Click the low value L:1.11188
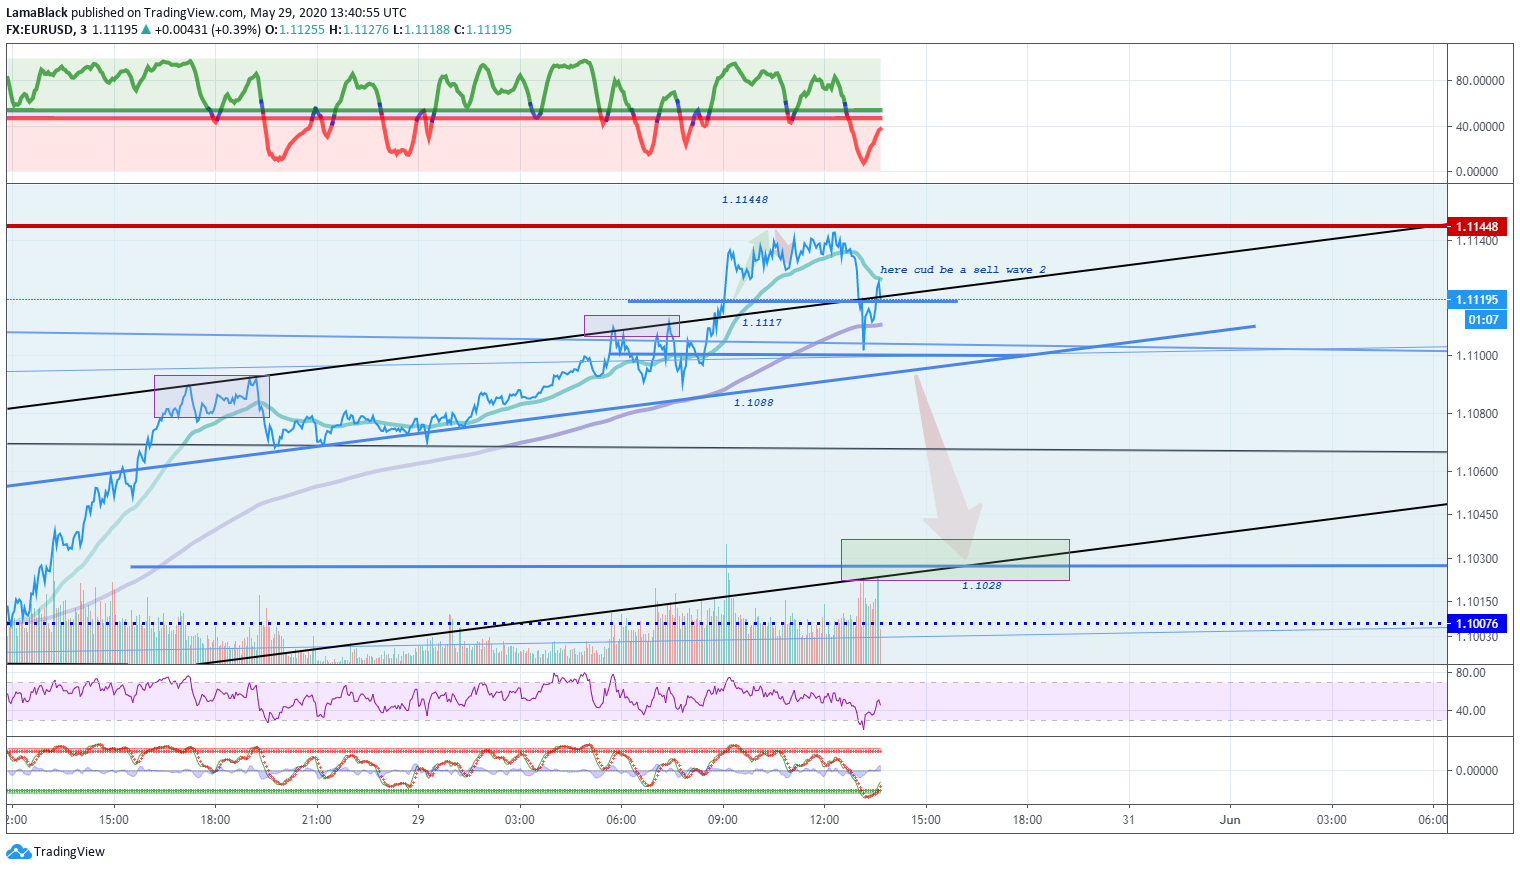This screenshot has width=1520, height=870. pyautogui.click(x=421, y=30)
